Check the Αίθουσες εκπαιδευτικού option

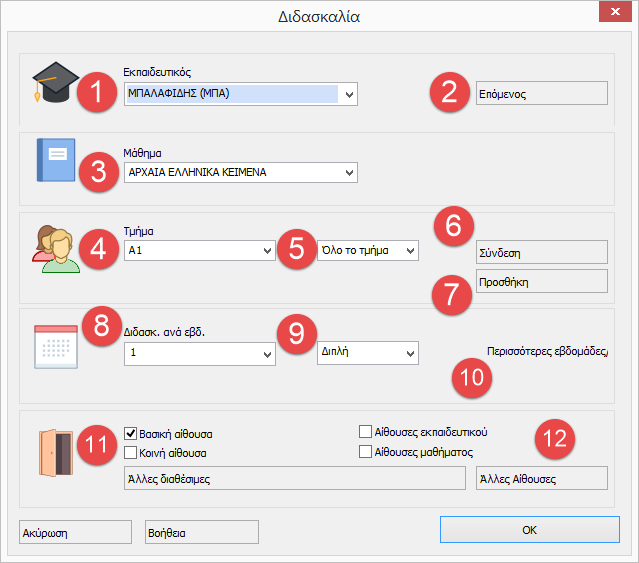(x=366, y=432)
